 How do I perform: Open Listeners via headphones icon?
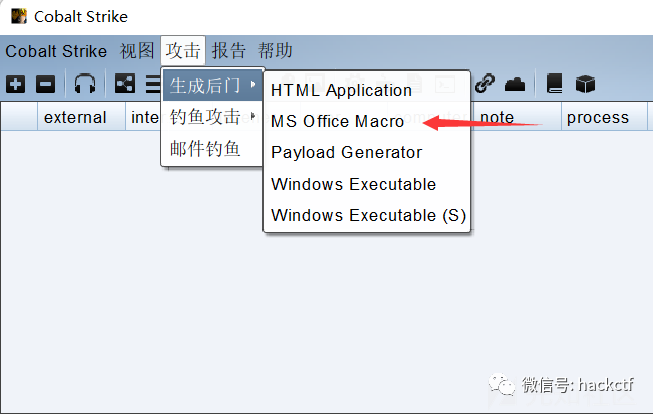click(x=85, y=84)
